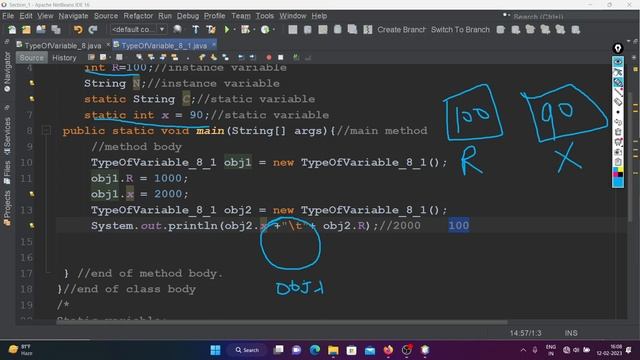Close the TypeOfVariable_8_1.java tab
This screenshot has width=640, height=360.
tap(213, 44)
